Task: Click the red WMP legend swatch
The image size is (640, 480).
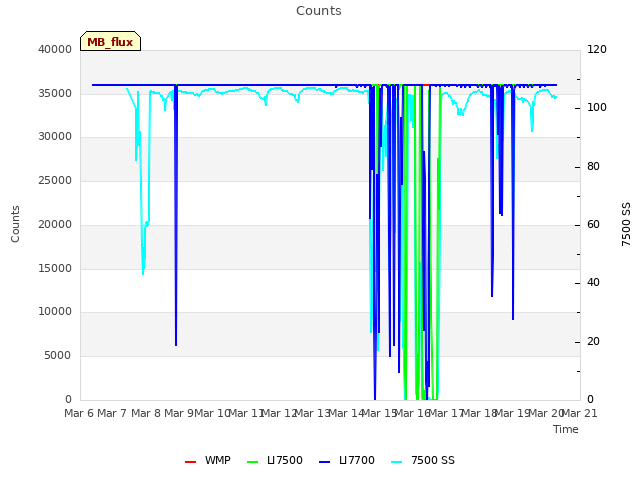Action: 190,462
